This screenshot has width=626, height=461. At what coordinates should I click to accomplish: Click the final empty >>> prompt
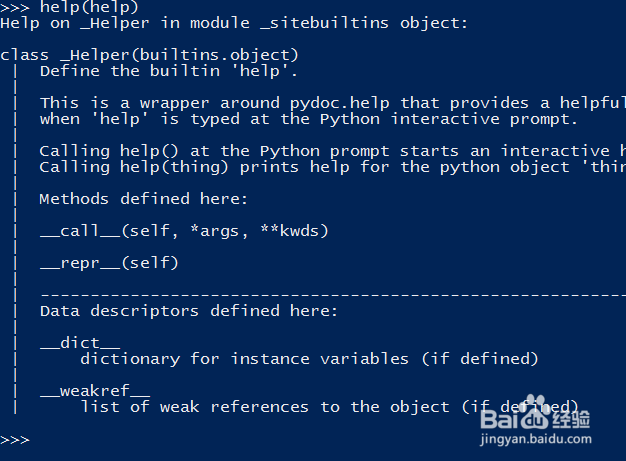click(15, 439)
